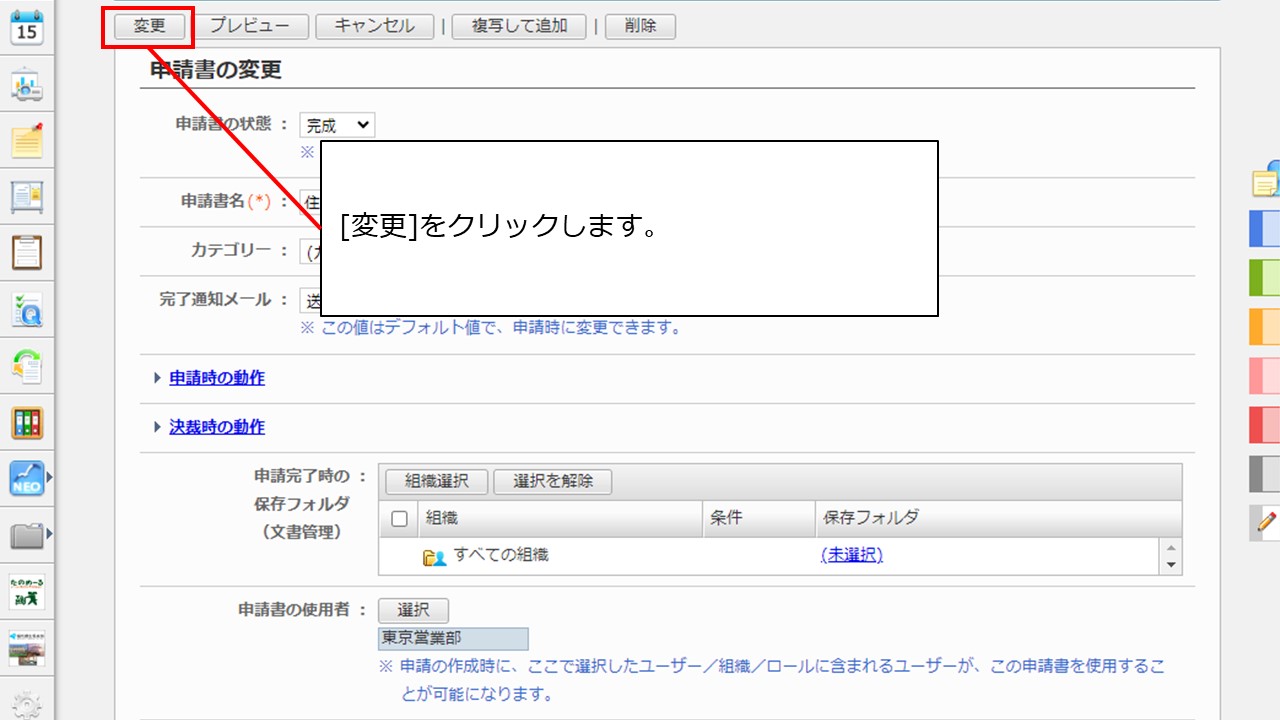Select the green color tag swatch
Image resolution: width=1280 pixels, height=720 pixels.
(x=1265, y=277)
